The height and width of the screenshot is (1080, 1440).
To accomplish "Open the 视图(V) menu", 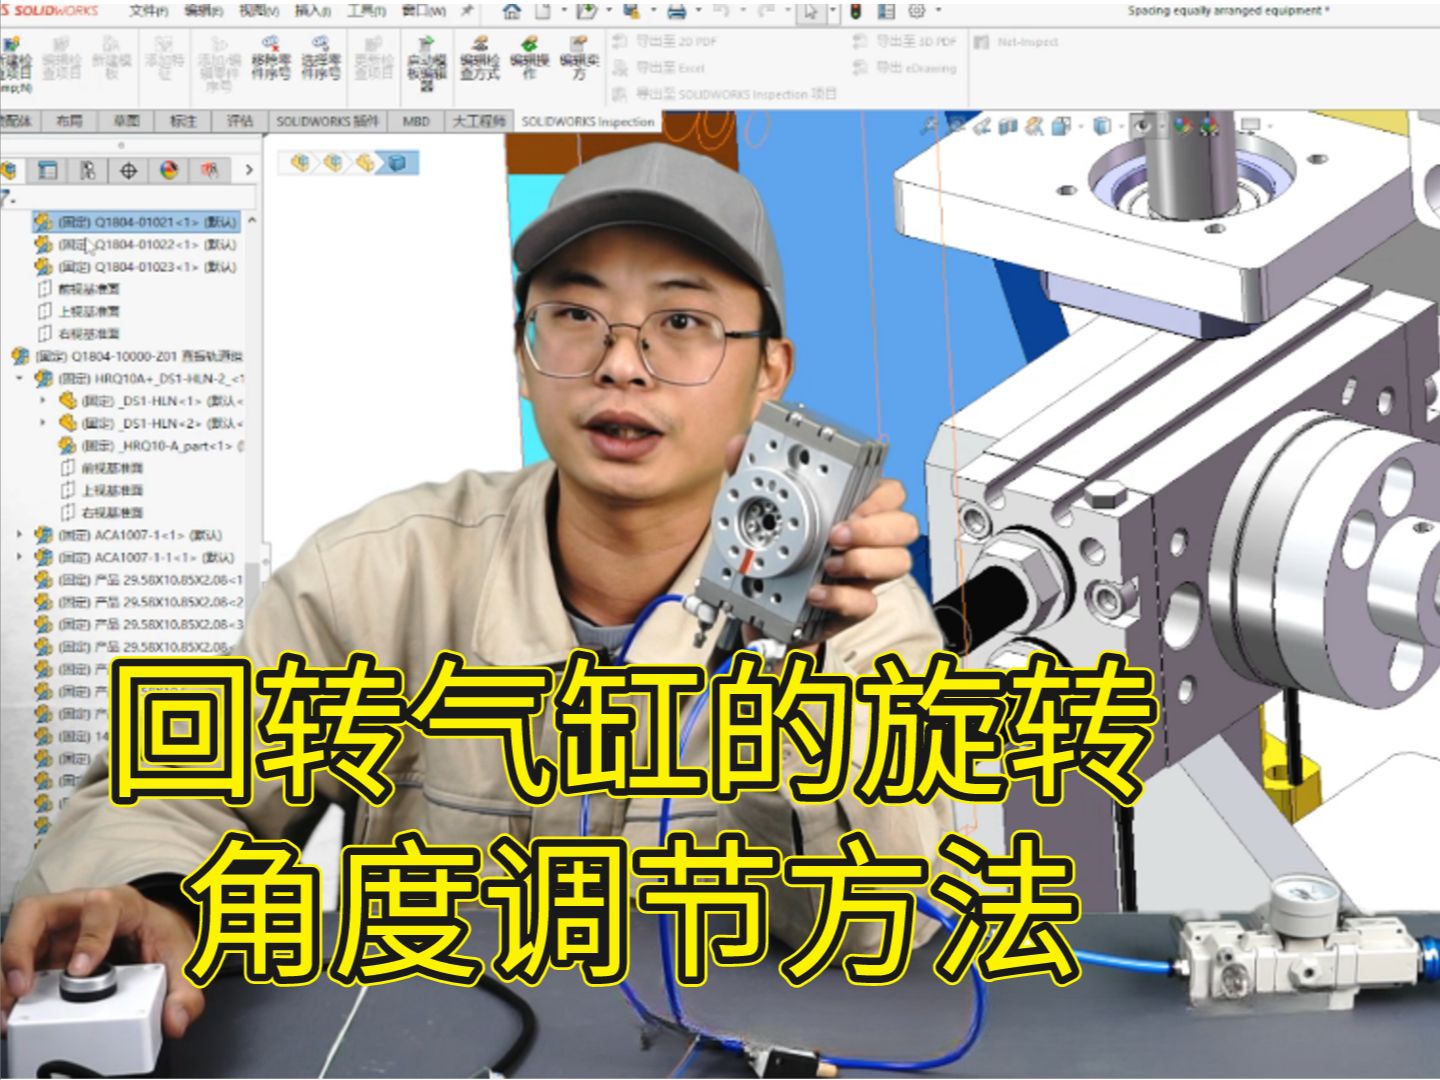I will 258,11.
